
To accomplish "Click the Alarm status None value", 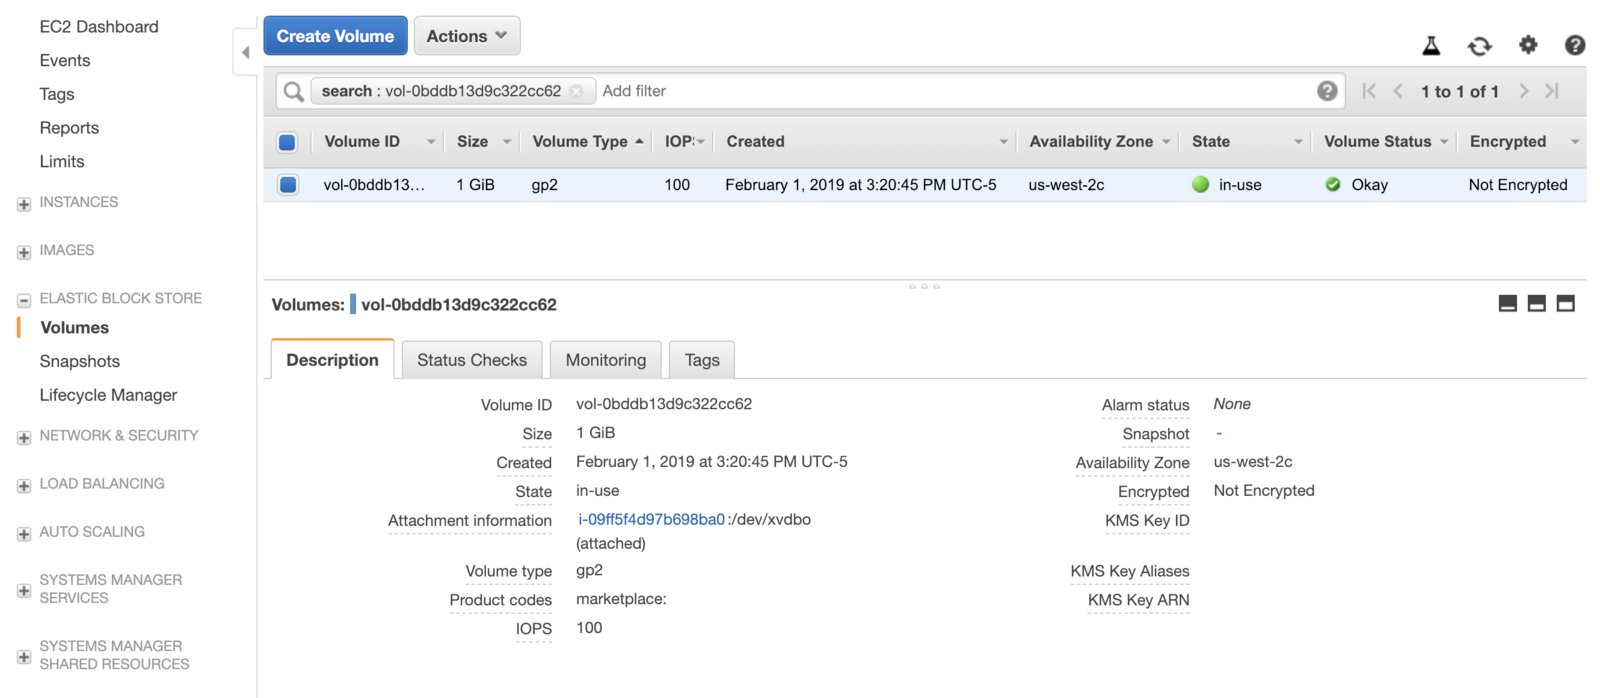I will [1232, 404].
